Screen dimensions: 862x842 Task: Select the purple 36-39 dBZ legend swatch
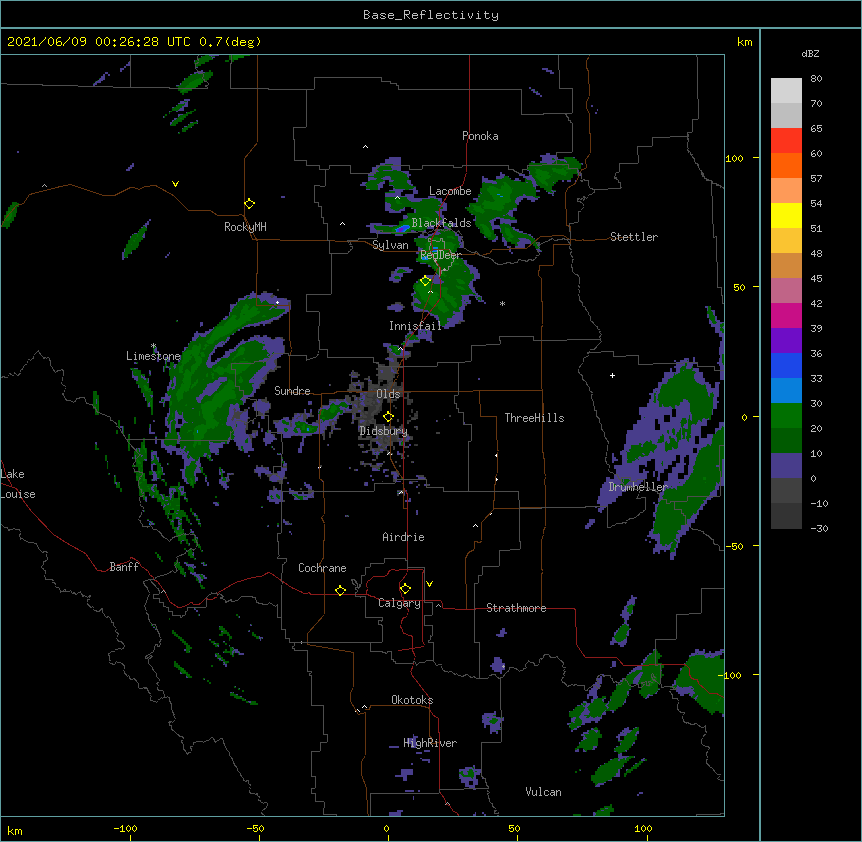click(x=786, y=341)
